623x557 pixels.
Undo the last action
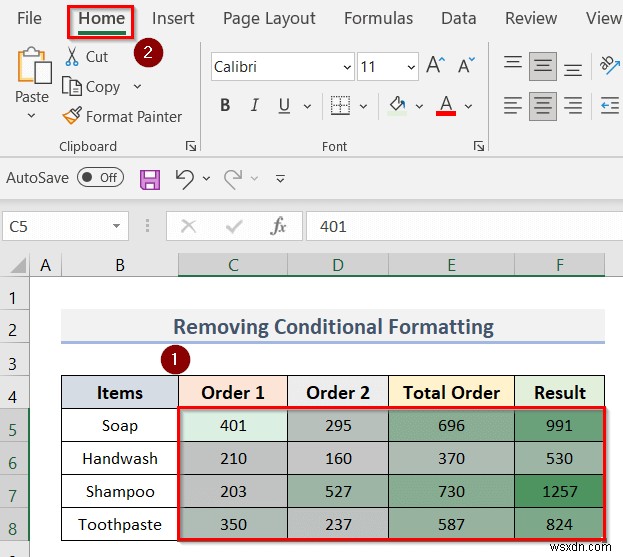pyautogui.click(x=185, y=179)
